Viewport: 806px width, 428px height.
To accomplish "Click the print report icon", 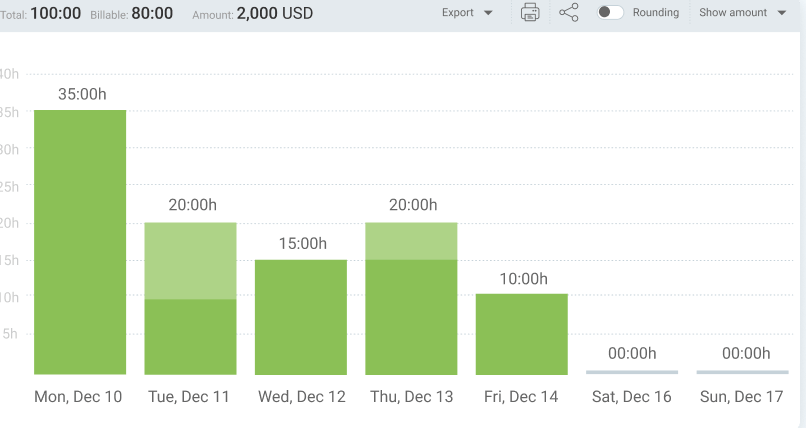I will click(x=531, y=13).
